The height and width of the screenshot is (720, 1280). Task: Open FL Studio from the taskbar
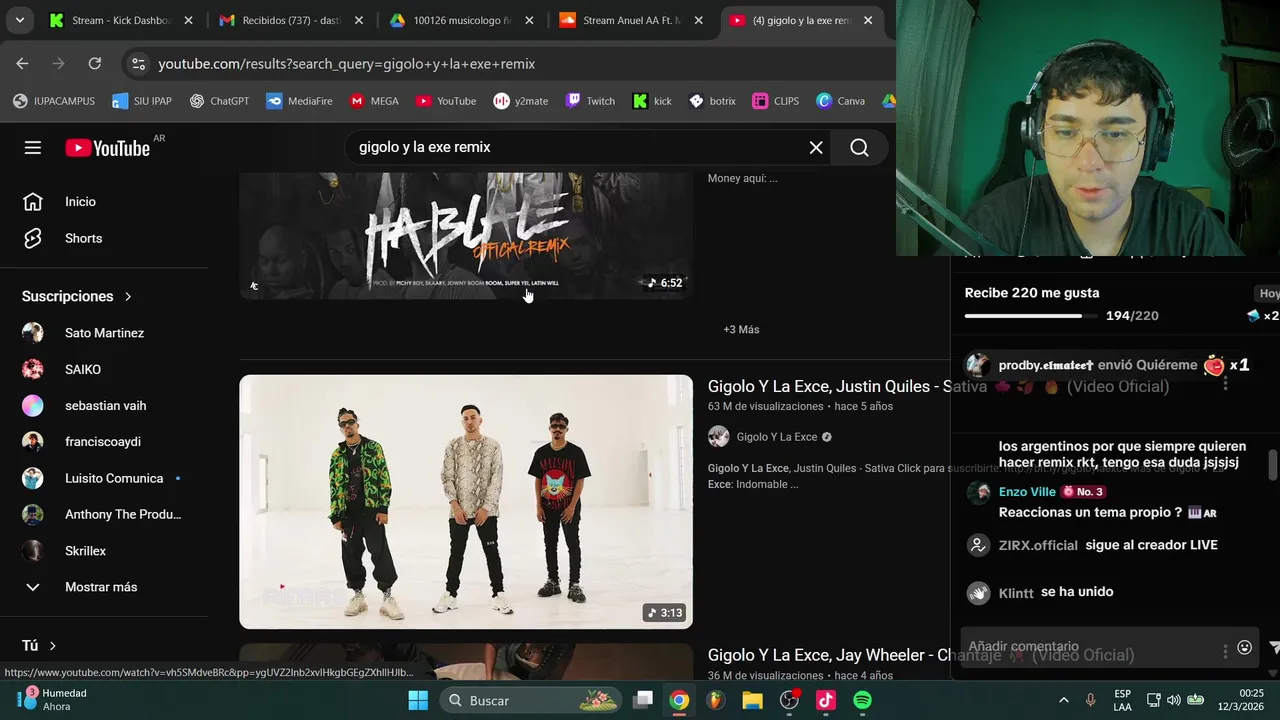click(715, 700)
